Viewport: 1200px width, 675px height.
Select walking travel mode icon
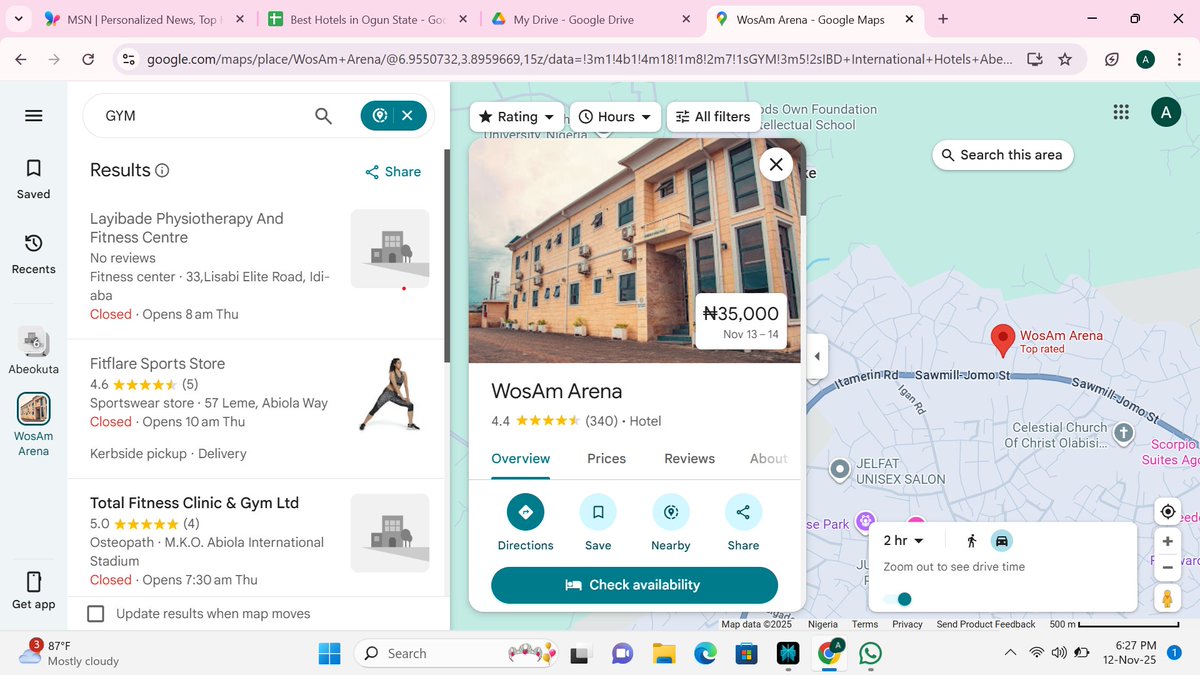click(x=971, y=540)
